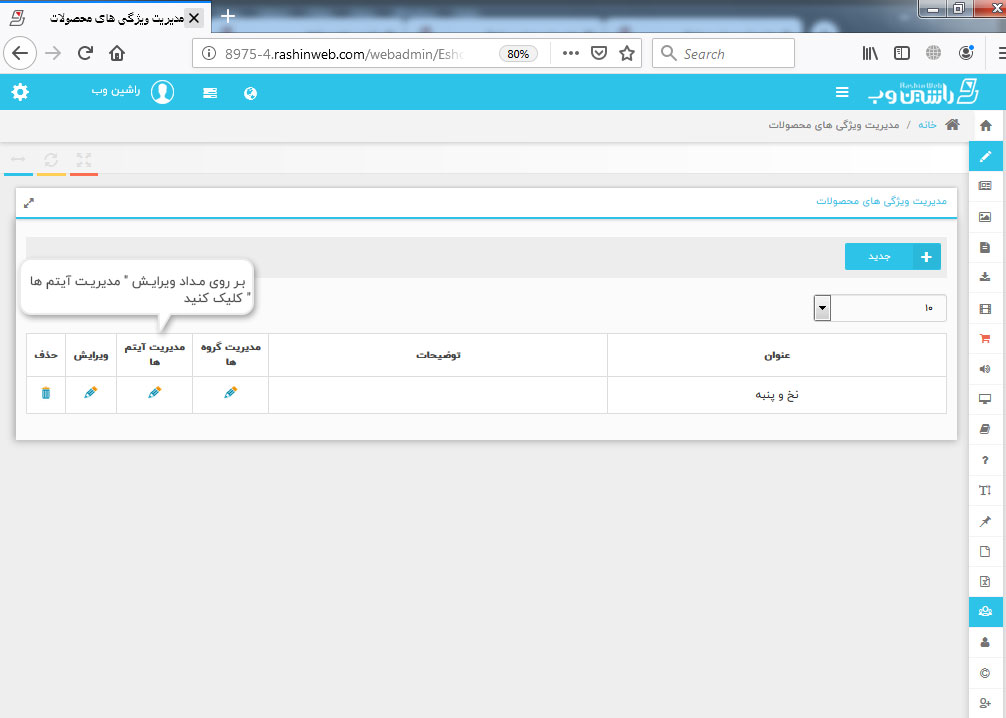Open the settings gear in the top bar
Viewport: 1006px width, 718px height.
pyautogui.click(x=21, y=92)
